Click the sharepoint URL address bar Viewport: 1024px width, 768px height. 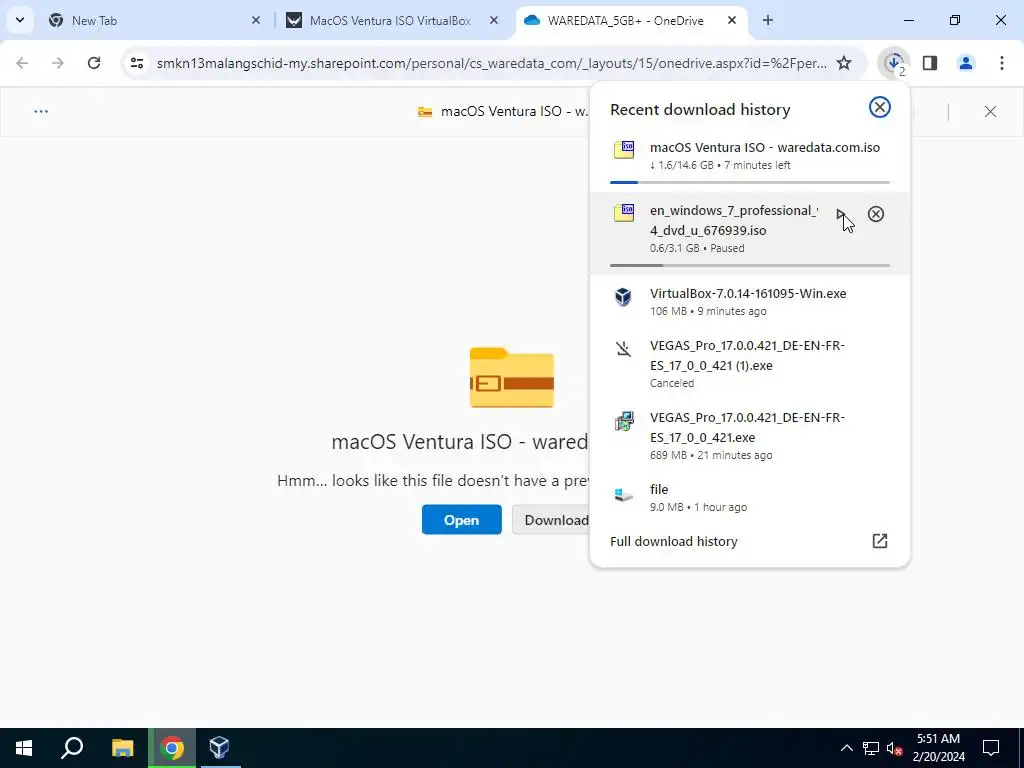tap(491, 63)
